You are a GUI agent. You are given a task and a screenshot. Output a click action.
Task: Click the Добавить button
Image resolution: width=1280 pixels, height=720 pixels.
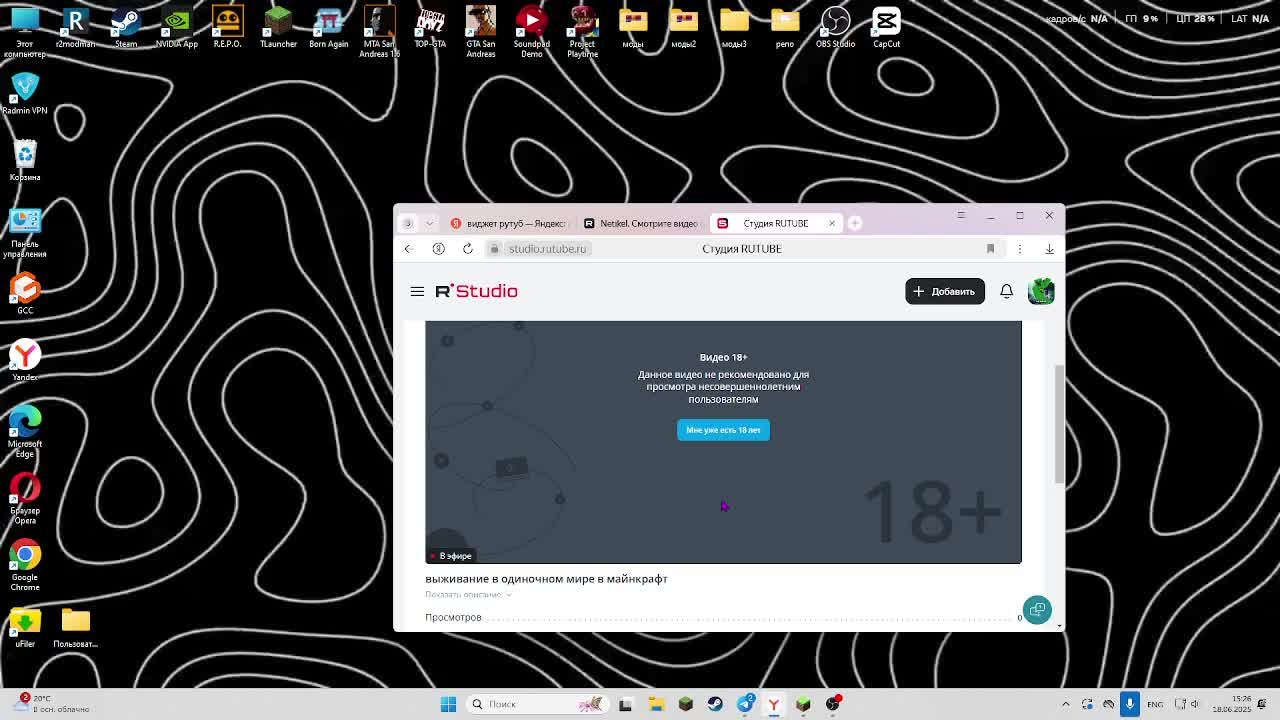pyautogui.click(x=944, y=291)
